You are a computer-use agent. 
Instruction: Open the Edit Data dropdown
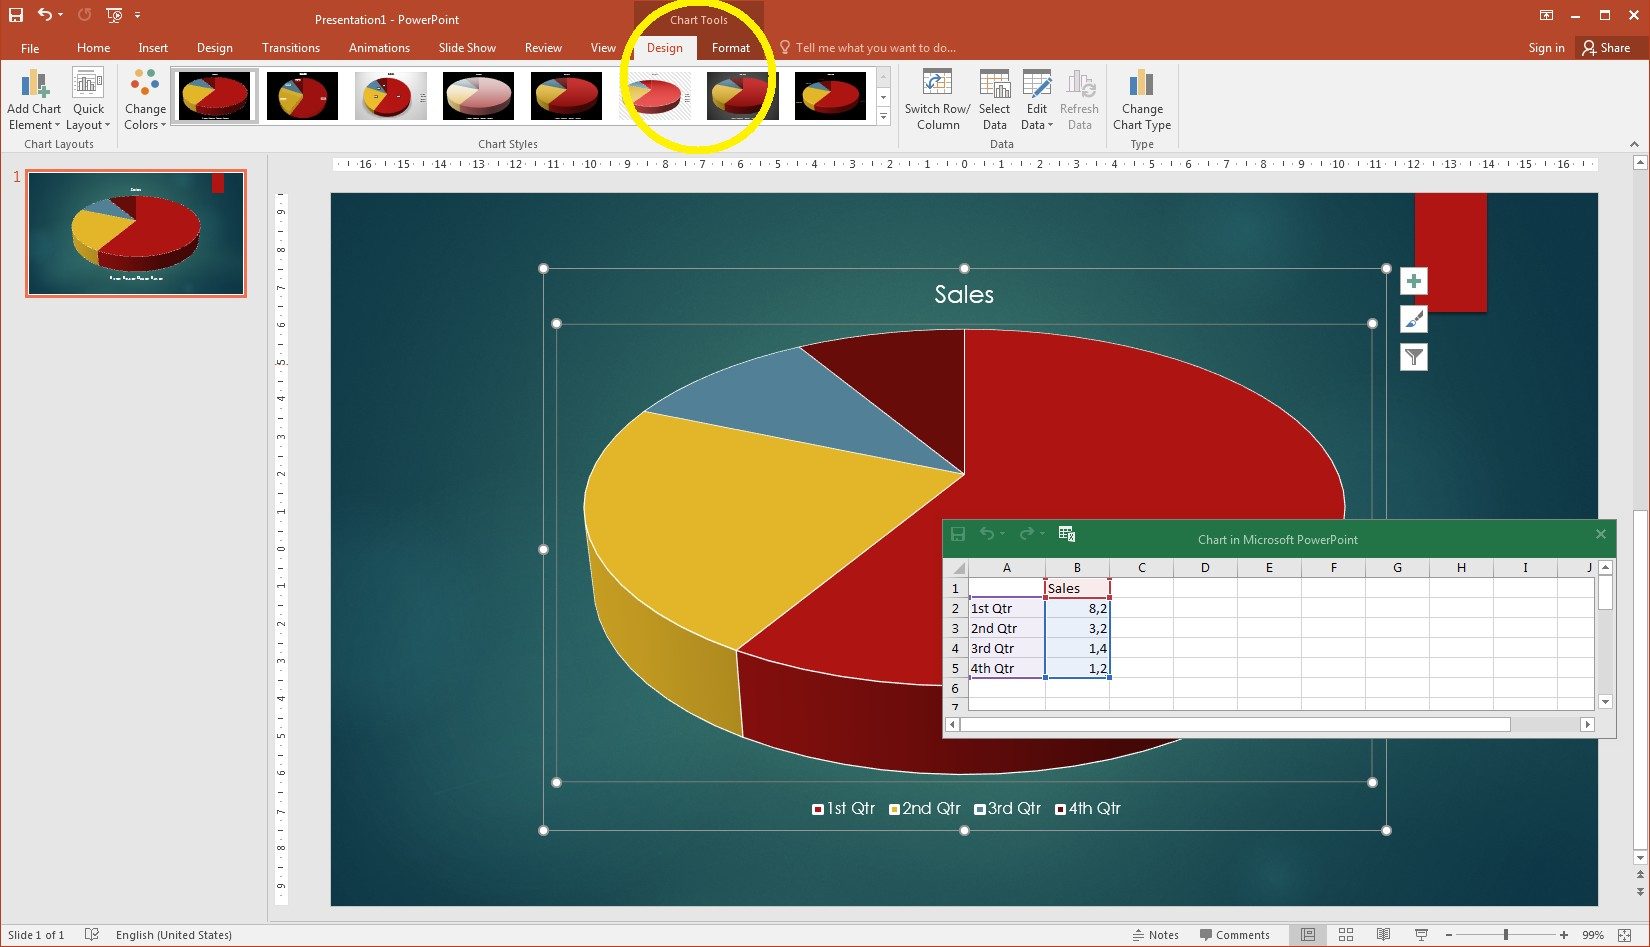(x=1037, y=117)
